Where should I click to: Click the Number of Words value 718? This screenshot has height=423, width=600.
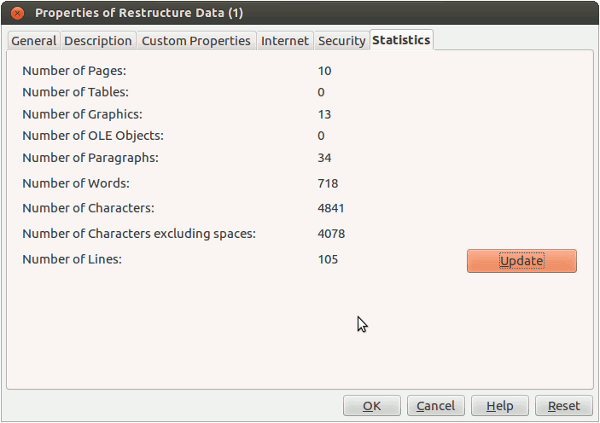point(328,183)
